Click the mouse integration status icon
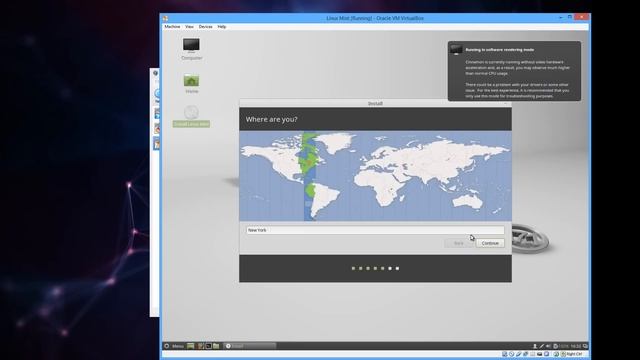The image size is (640, 360). point(556,354)
